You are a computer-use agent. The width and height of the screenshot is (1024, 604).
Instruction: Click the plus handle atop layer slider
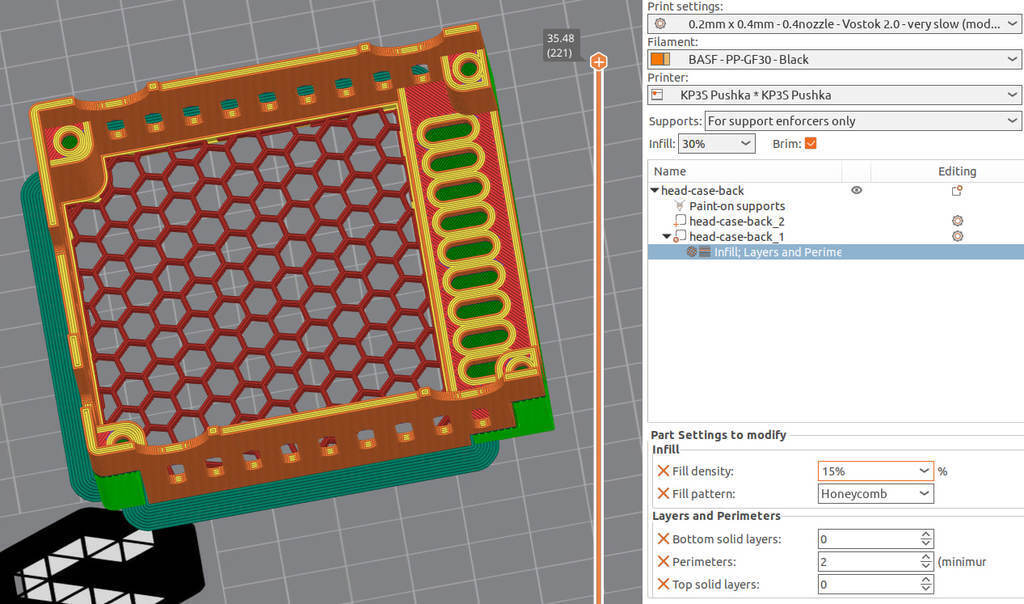(598, 62)
